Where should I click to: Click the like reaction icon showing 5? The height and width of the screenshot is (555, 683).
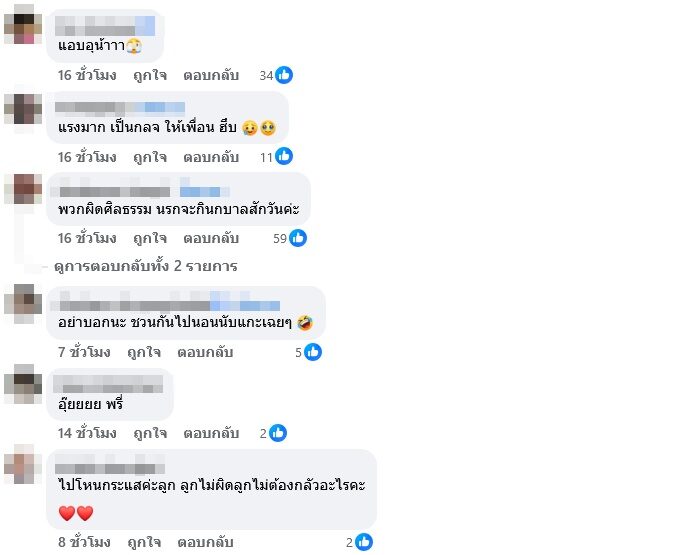coord(313,352)
